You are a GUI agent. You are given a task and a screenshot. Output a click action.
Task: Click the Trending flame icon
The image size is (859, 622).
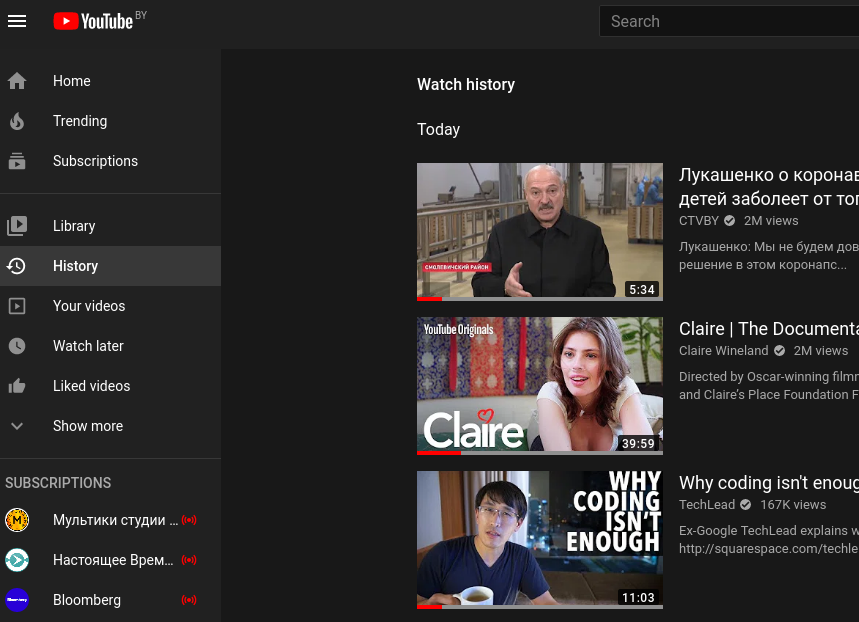pyautogui.click(x=17, y=121)
